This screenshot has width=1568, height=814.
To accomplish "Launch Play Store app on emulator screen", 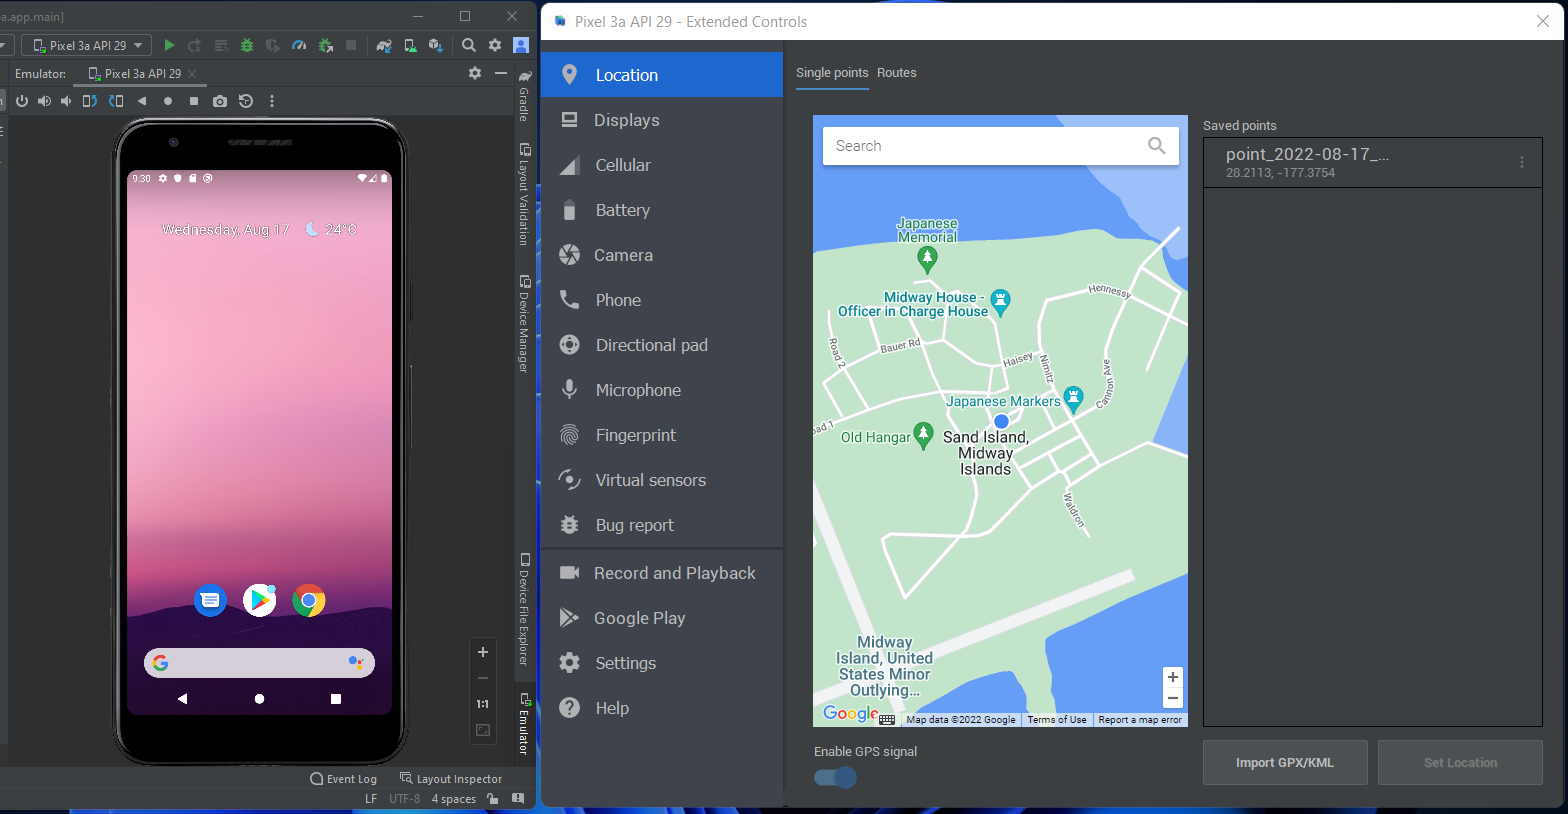I will click(260, 600).
